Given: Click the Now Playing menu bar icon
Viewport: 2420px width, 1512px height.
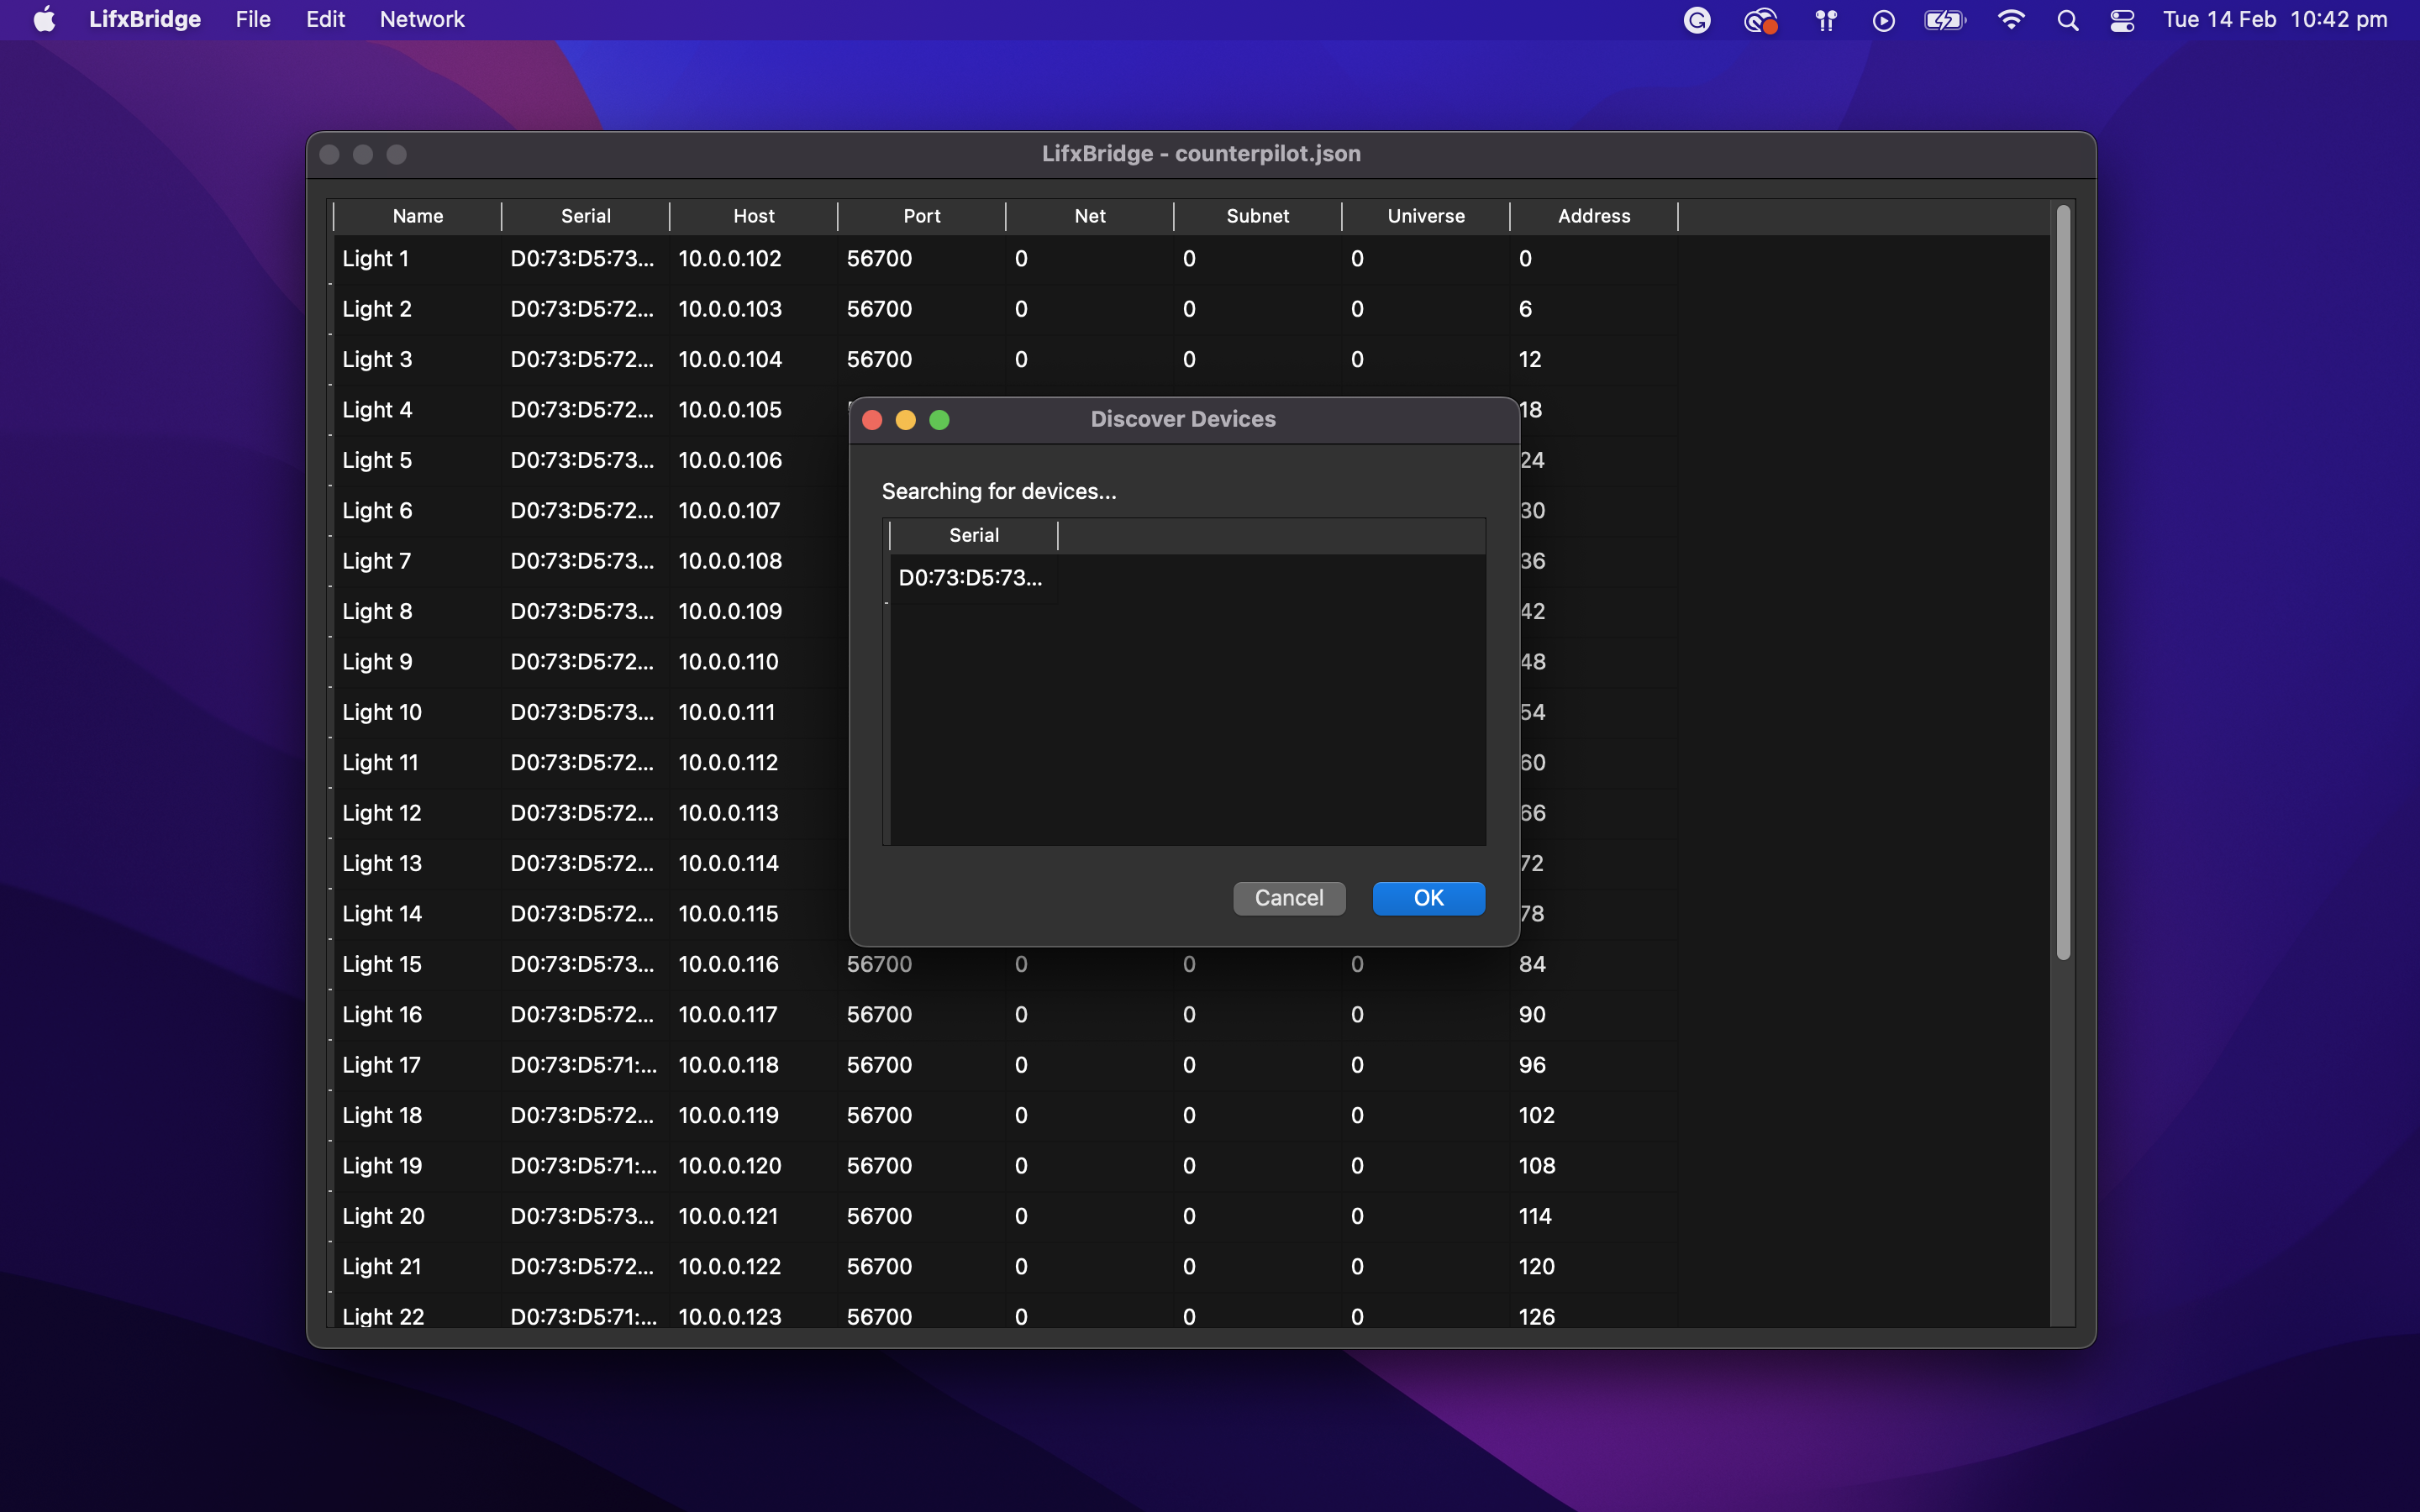Looking at the screenshot, I should 1883,20.
